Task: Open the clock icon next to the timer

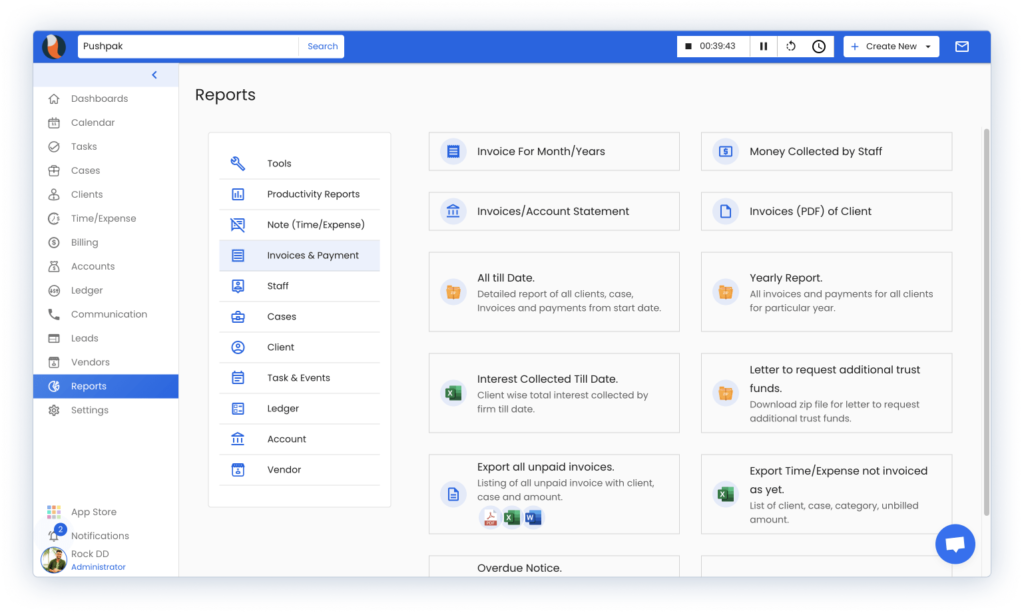Action: pos(818,46)
